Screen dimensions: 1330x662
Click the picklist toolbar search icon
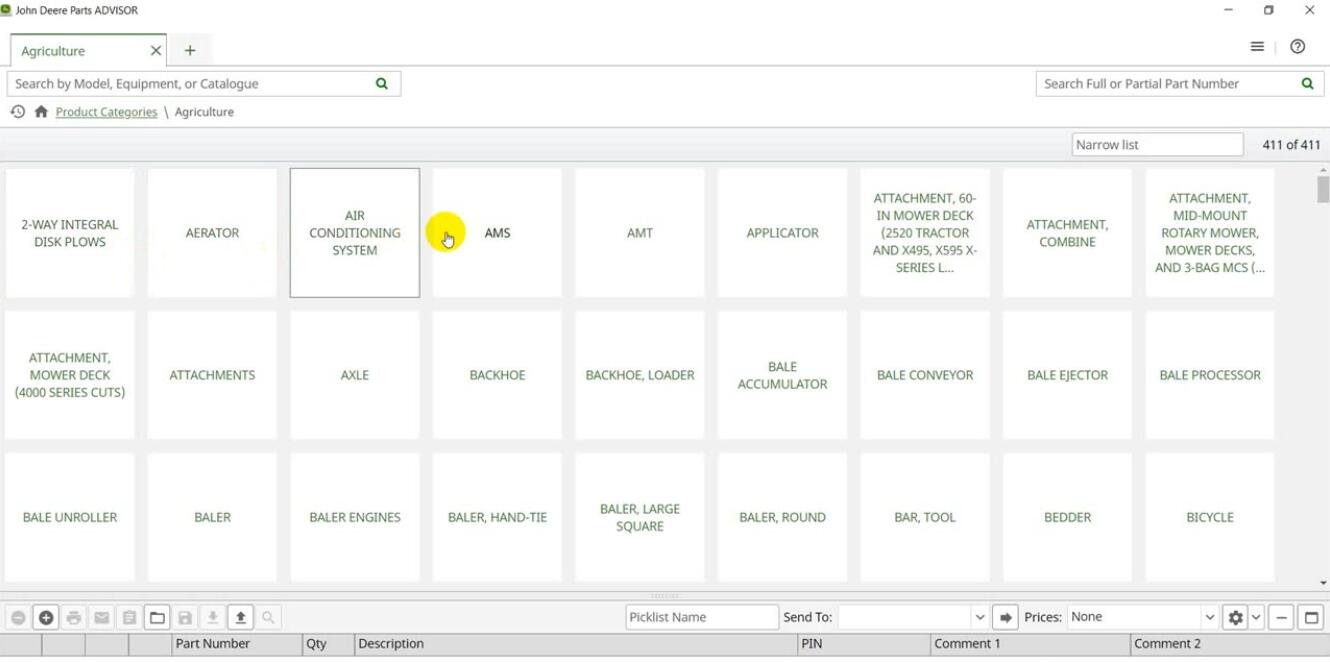[268, 618]
